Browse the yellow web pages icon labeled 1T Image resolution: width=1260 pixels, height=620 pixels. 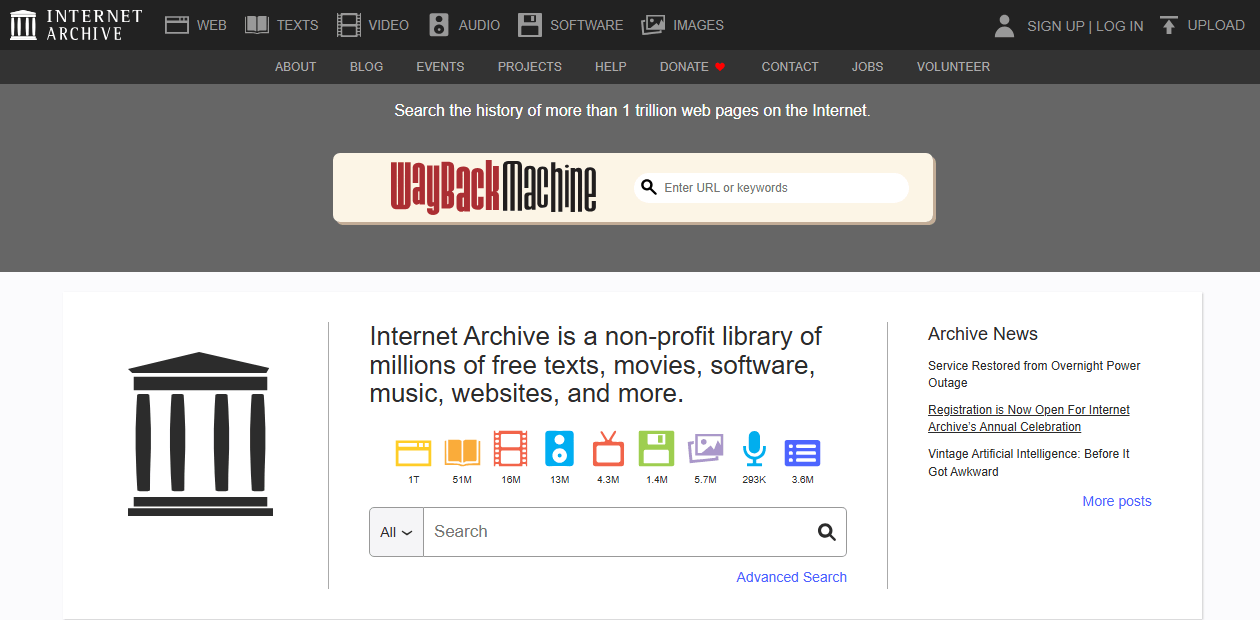click(413, 453)
